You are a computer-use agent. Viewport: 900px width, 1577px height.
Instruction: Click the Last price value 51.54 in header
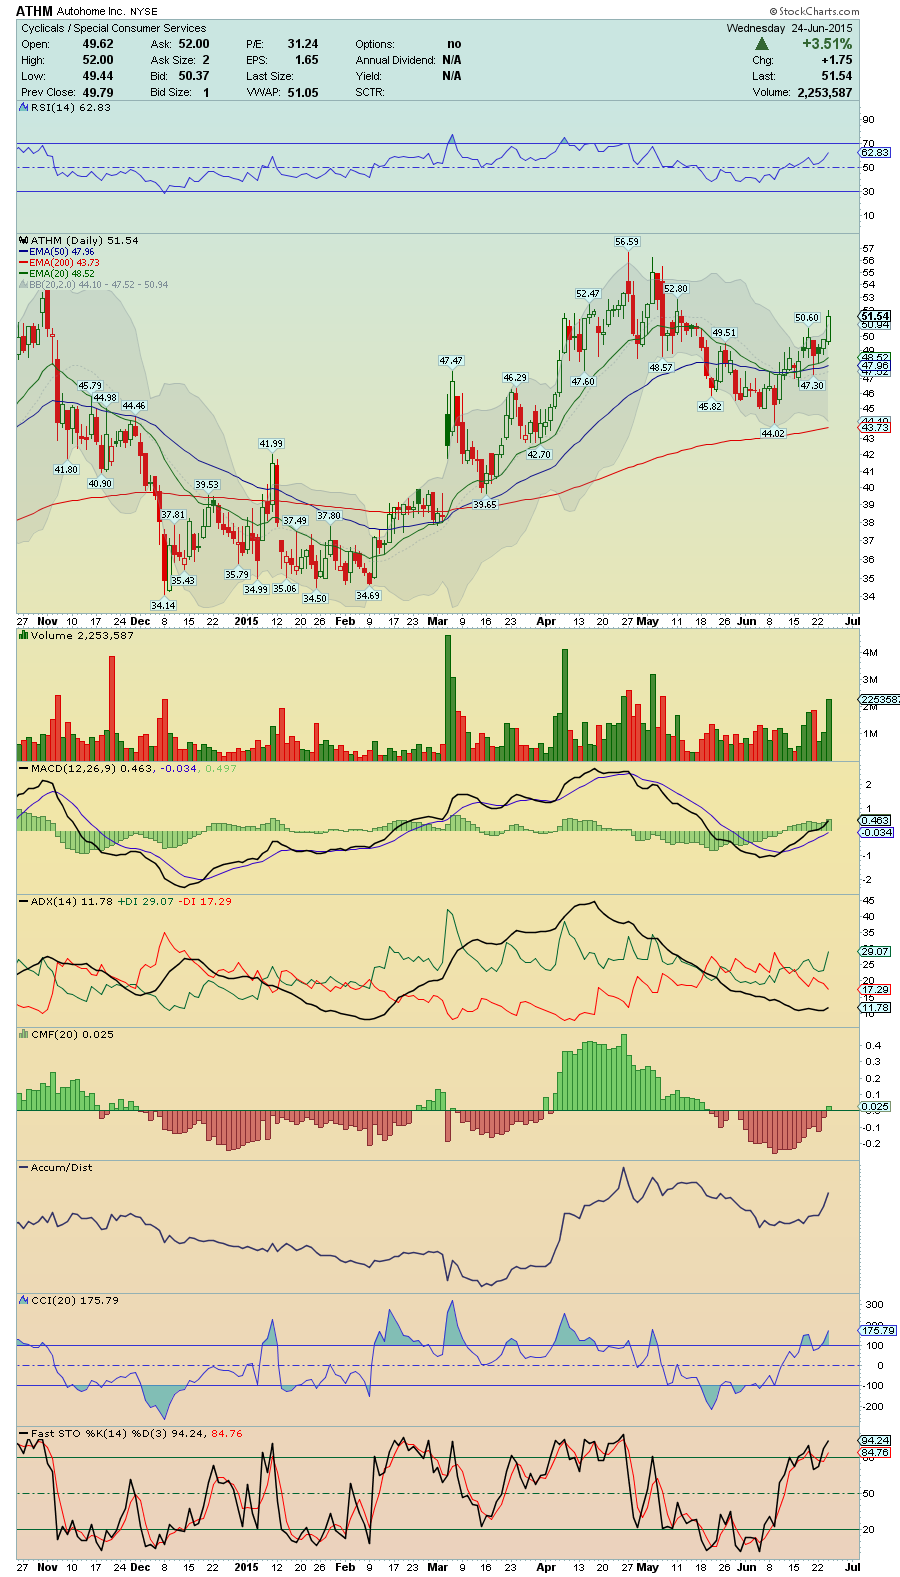click(837, 76)
